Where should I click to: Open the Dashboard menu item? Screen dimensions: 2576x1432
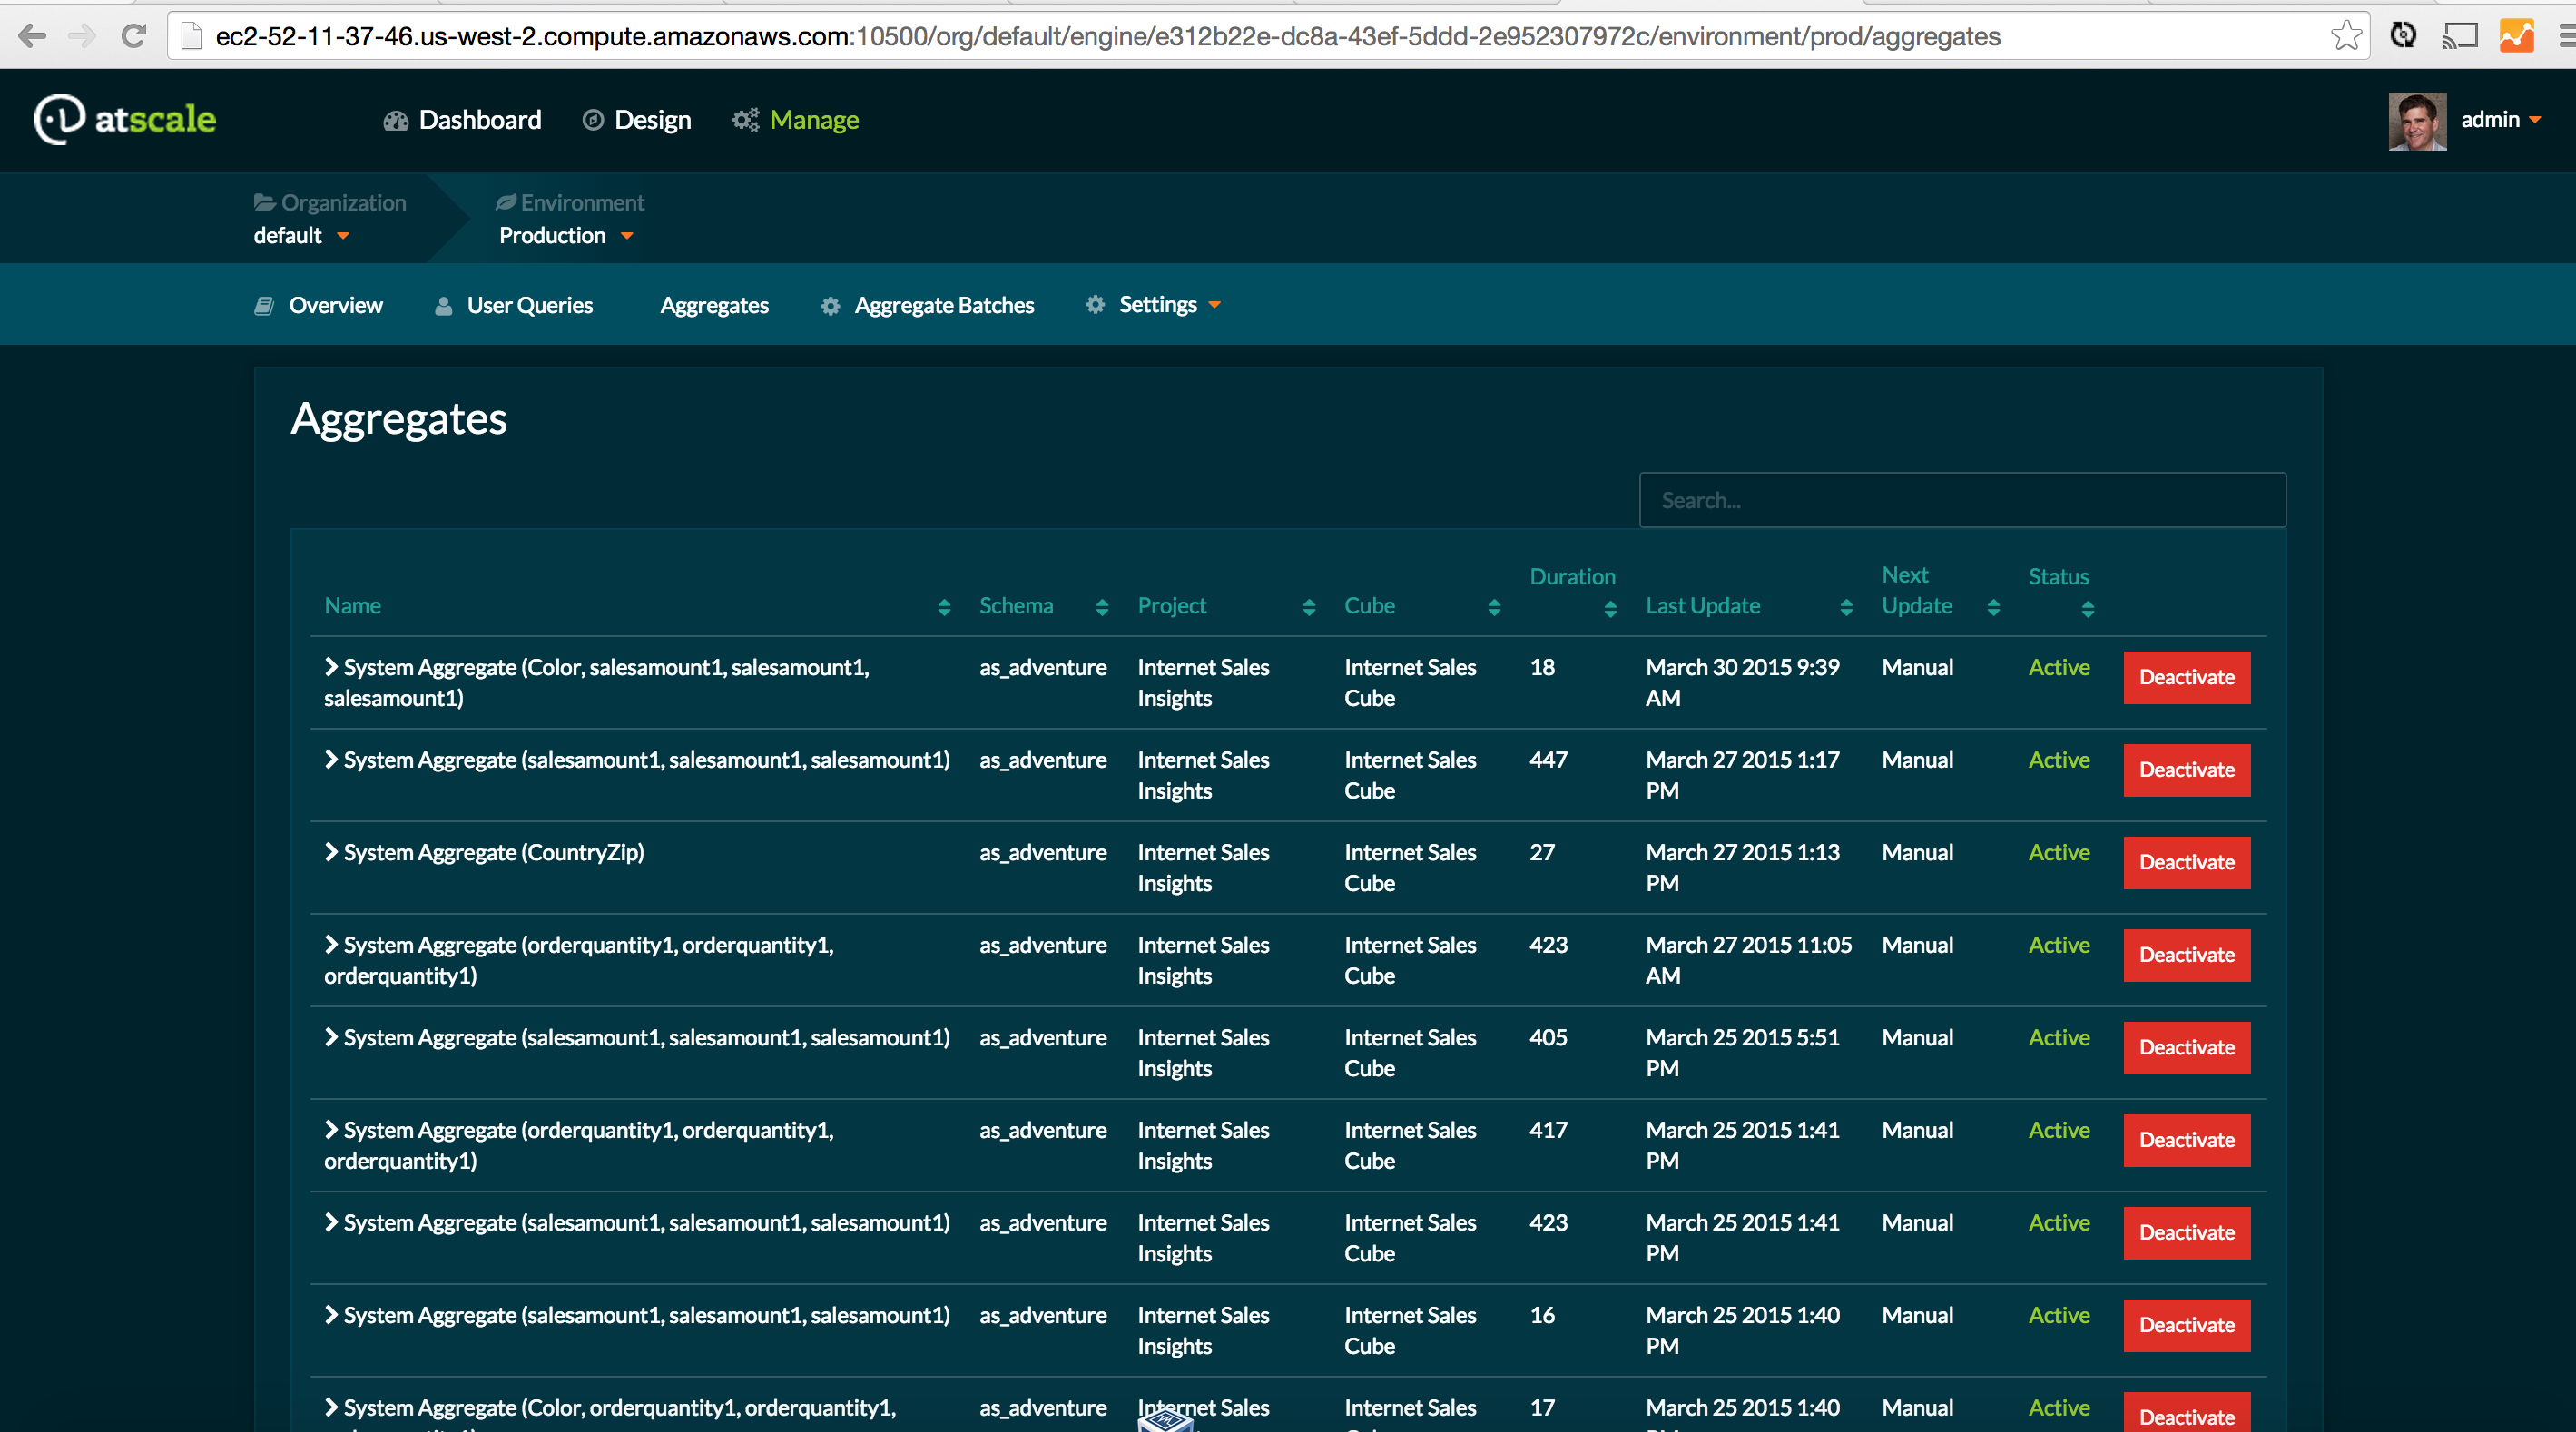coord(479,120)
